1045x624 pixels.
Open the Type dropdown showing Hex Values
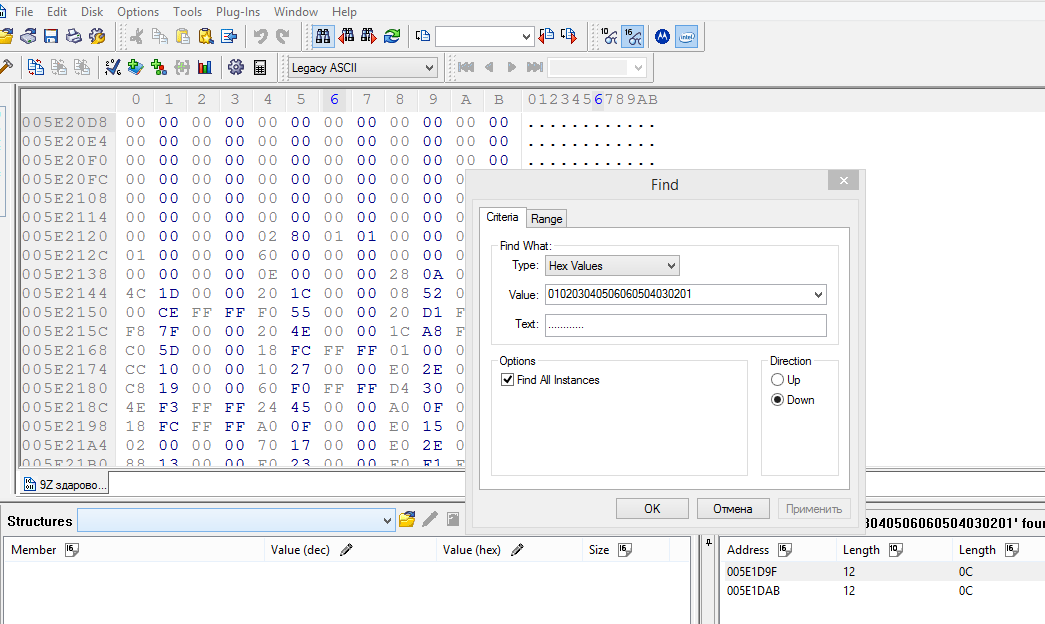pos(612,266)
